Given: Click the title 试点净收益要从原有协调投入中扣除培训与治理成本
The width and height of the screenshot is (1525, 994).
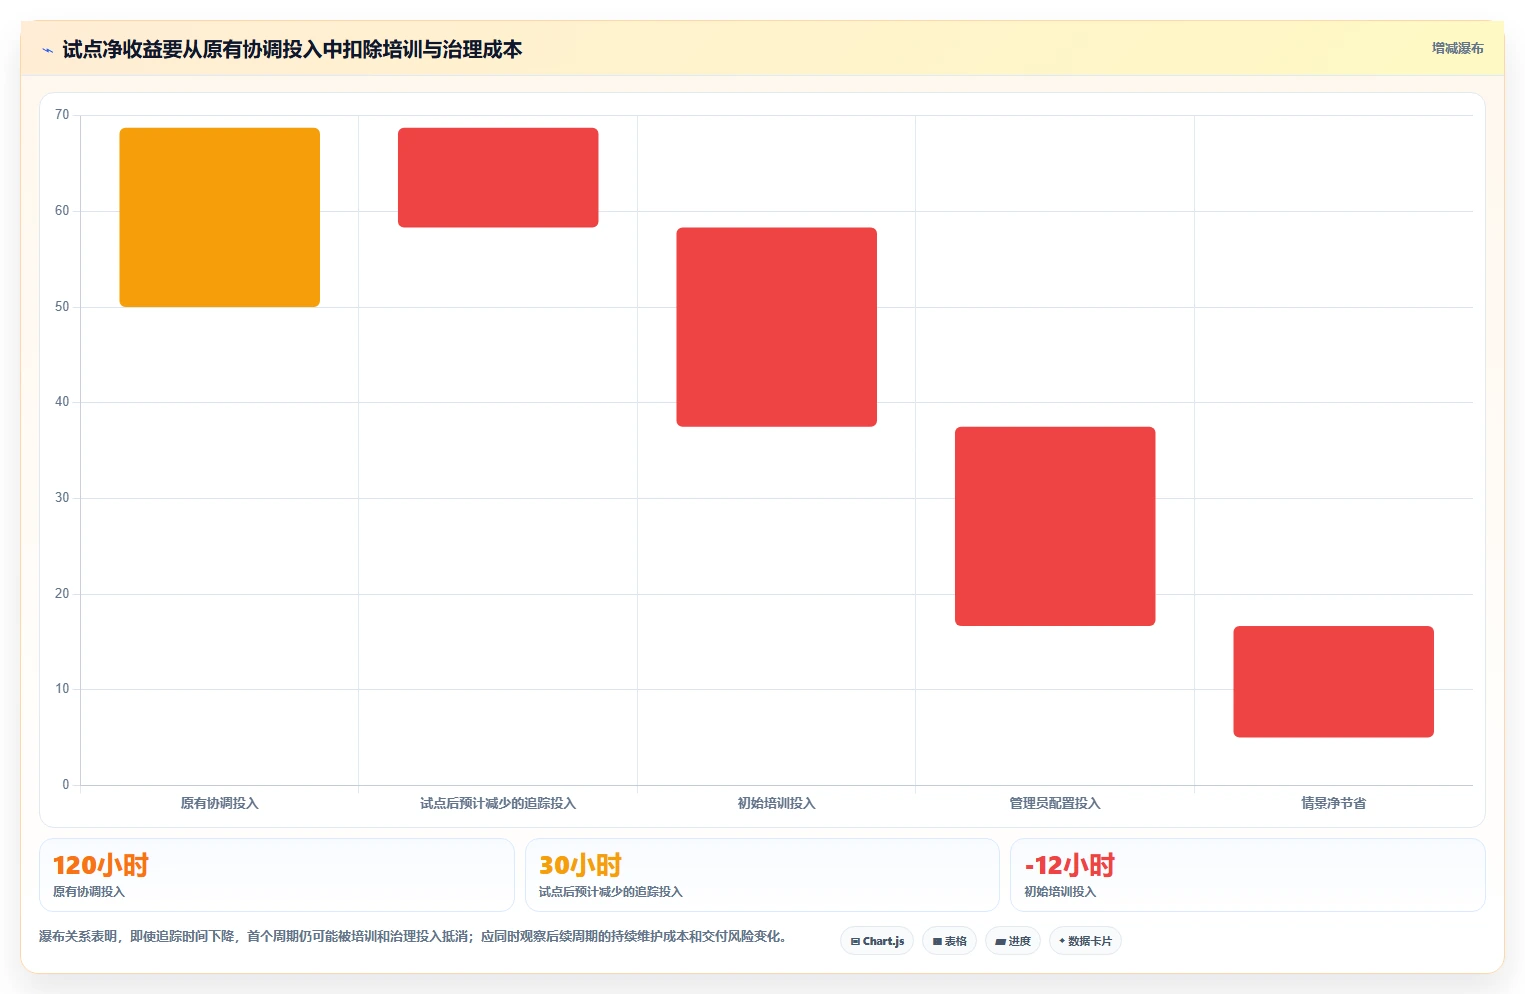Looking at the screenshot, I should pos(292,49).
